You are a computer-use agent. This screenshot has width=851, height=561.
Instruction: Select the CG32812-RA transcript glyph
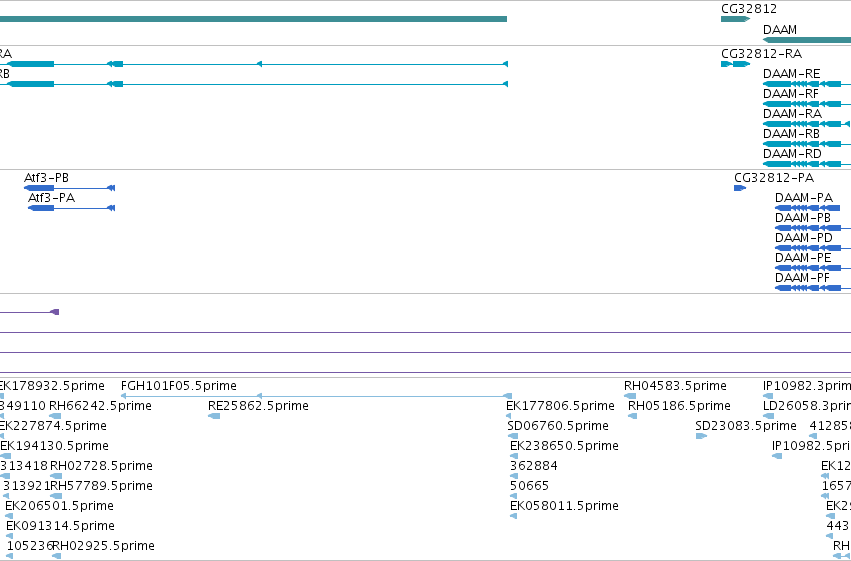tap(735, 64)
